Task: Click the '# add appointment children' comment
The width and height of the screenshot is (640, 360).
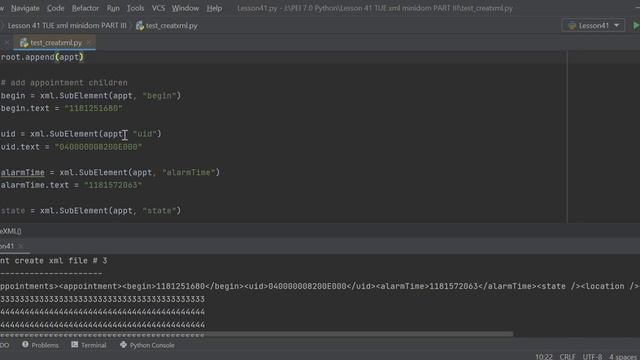Action: point(64,83)
